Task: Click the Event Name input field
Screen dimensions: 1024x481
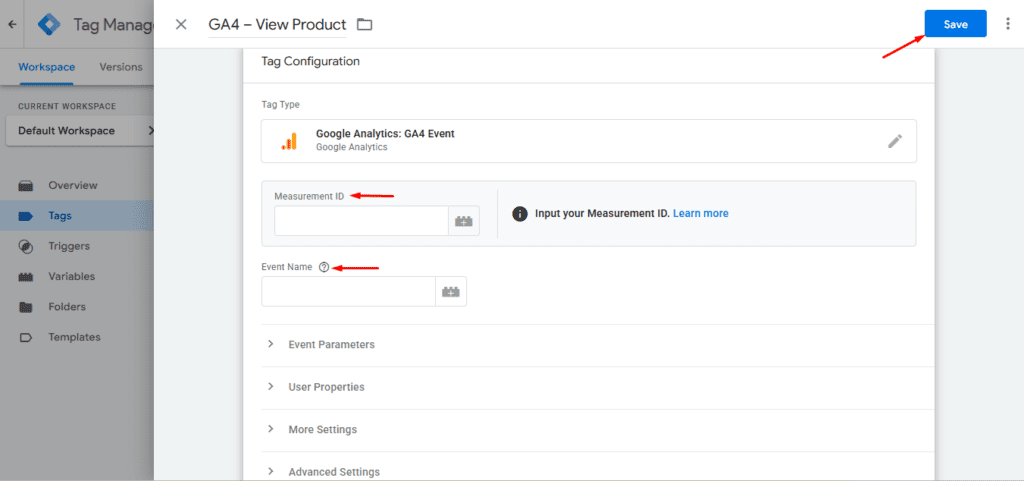Action: click(x=348, y=291)
